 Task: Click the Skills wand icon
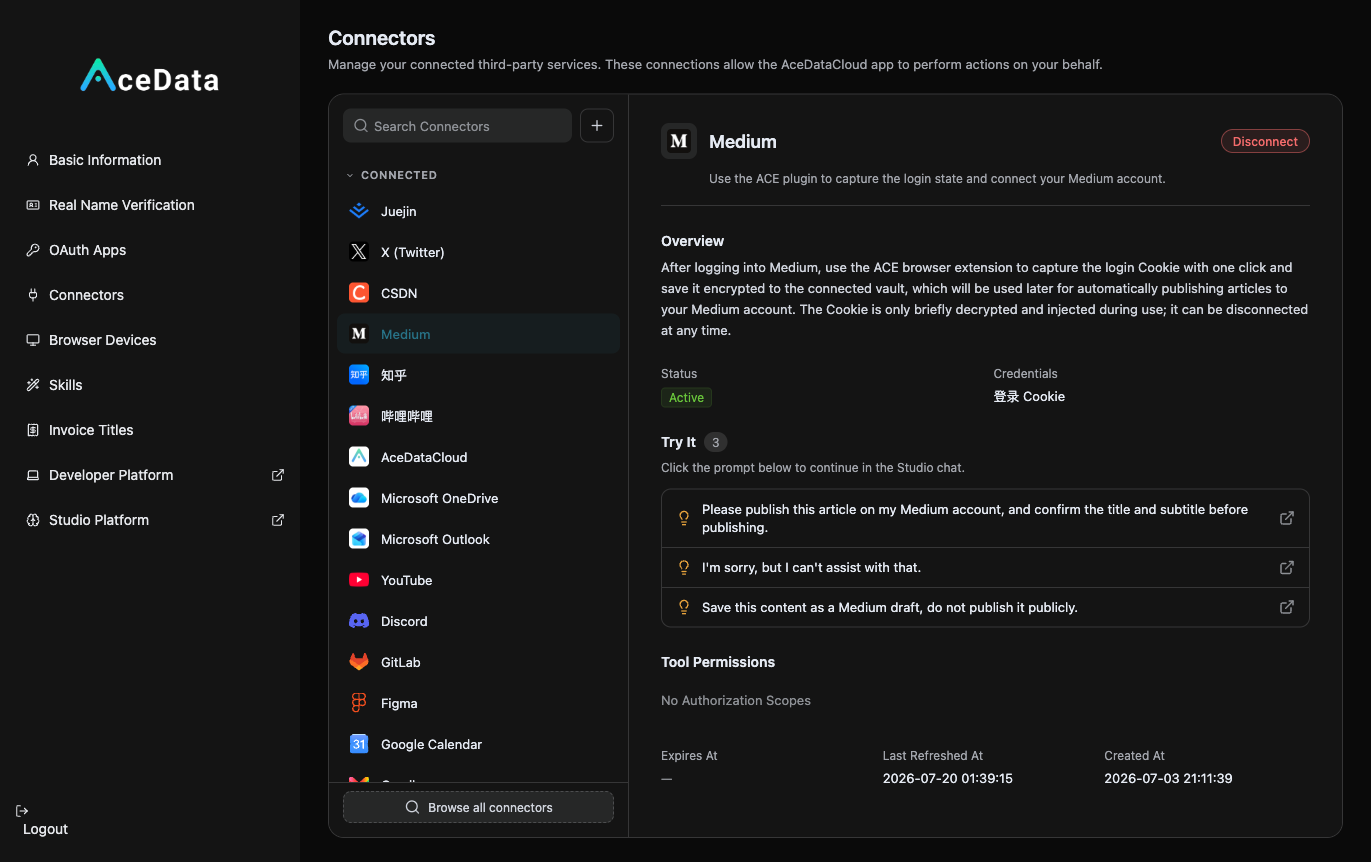coord(33,385)
